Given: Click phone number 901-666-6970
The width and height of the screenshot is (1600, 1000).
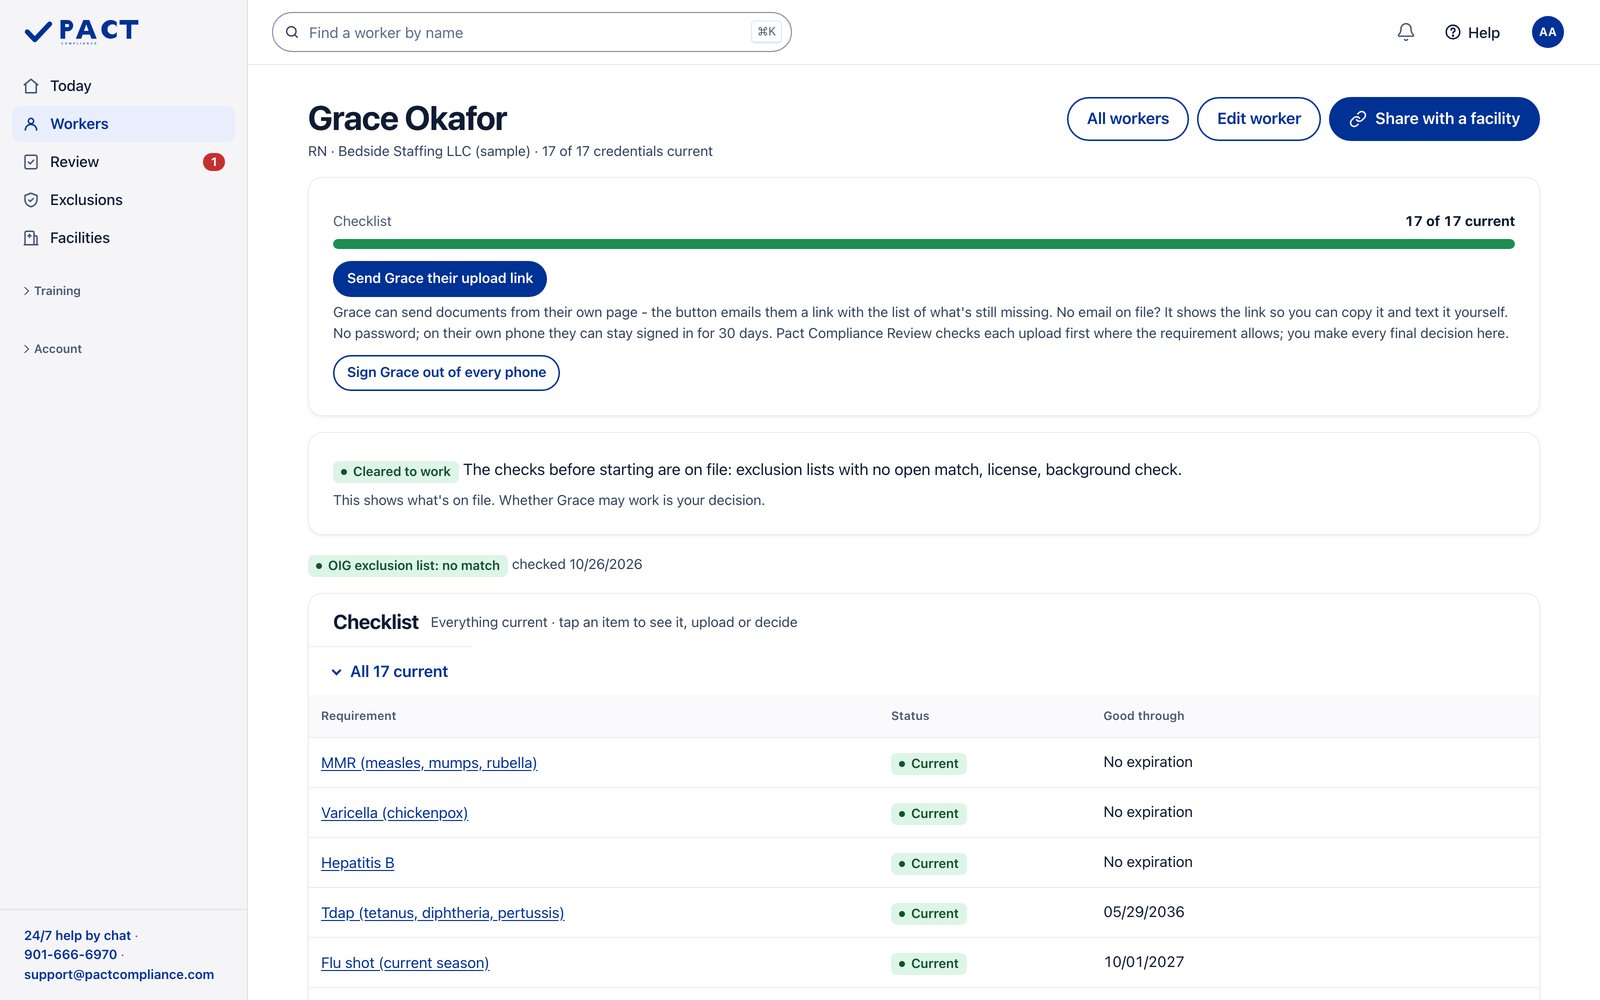Looking at the screenshot, I should [71, 955].
